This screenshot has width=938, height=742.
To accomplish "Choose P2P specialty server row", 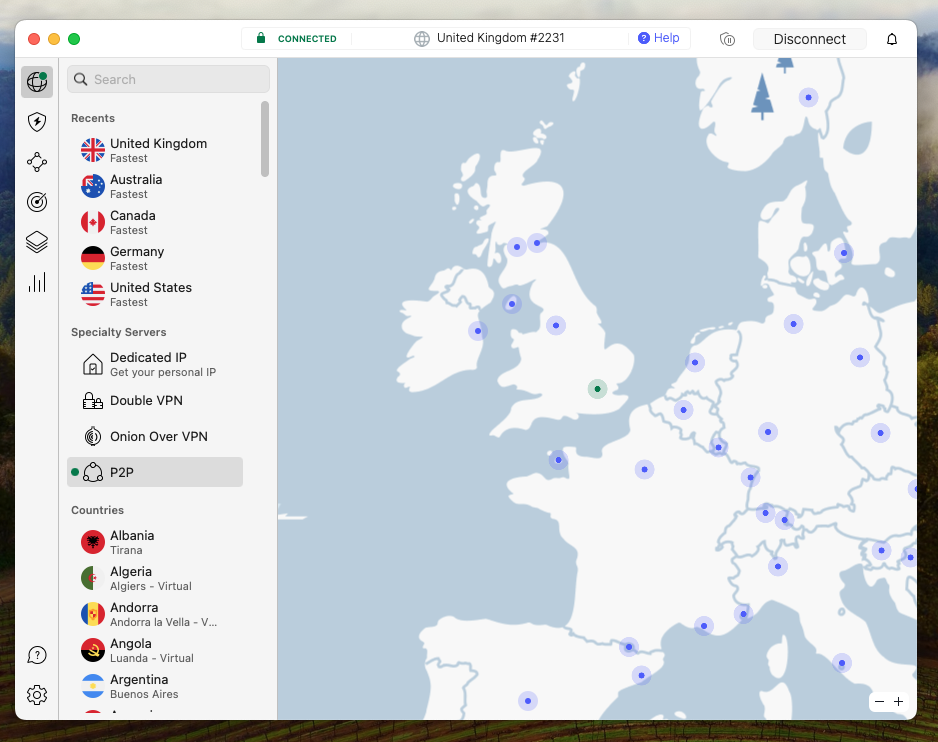I will [x=155, y=472].
